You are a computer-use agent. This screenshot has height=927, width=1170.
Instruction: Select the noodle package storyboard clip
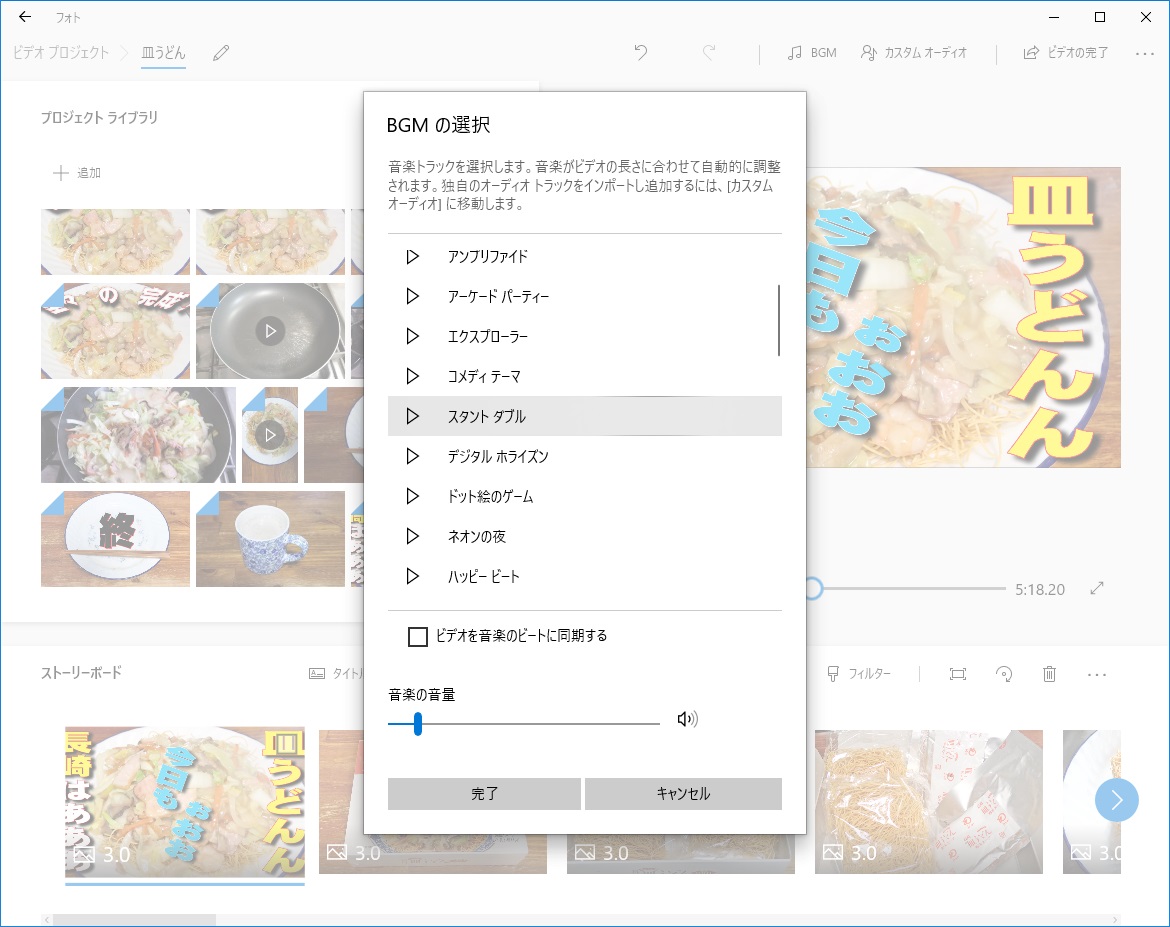pyautogui.click(x=928, y=802)
